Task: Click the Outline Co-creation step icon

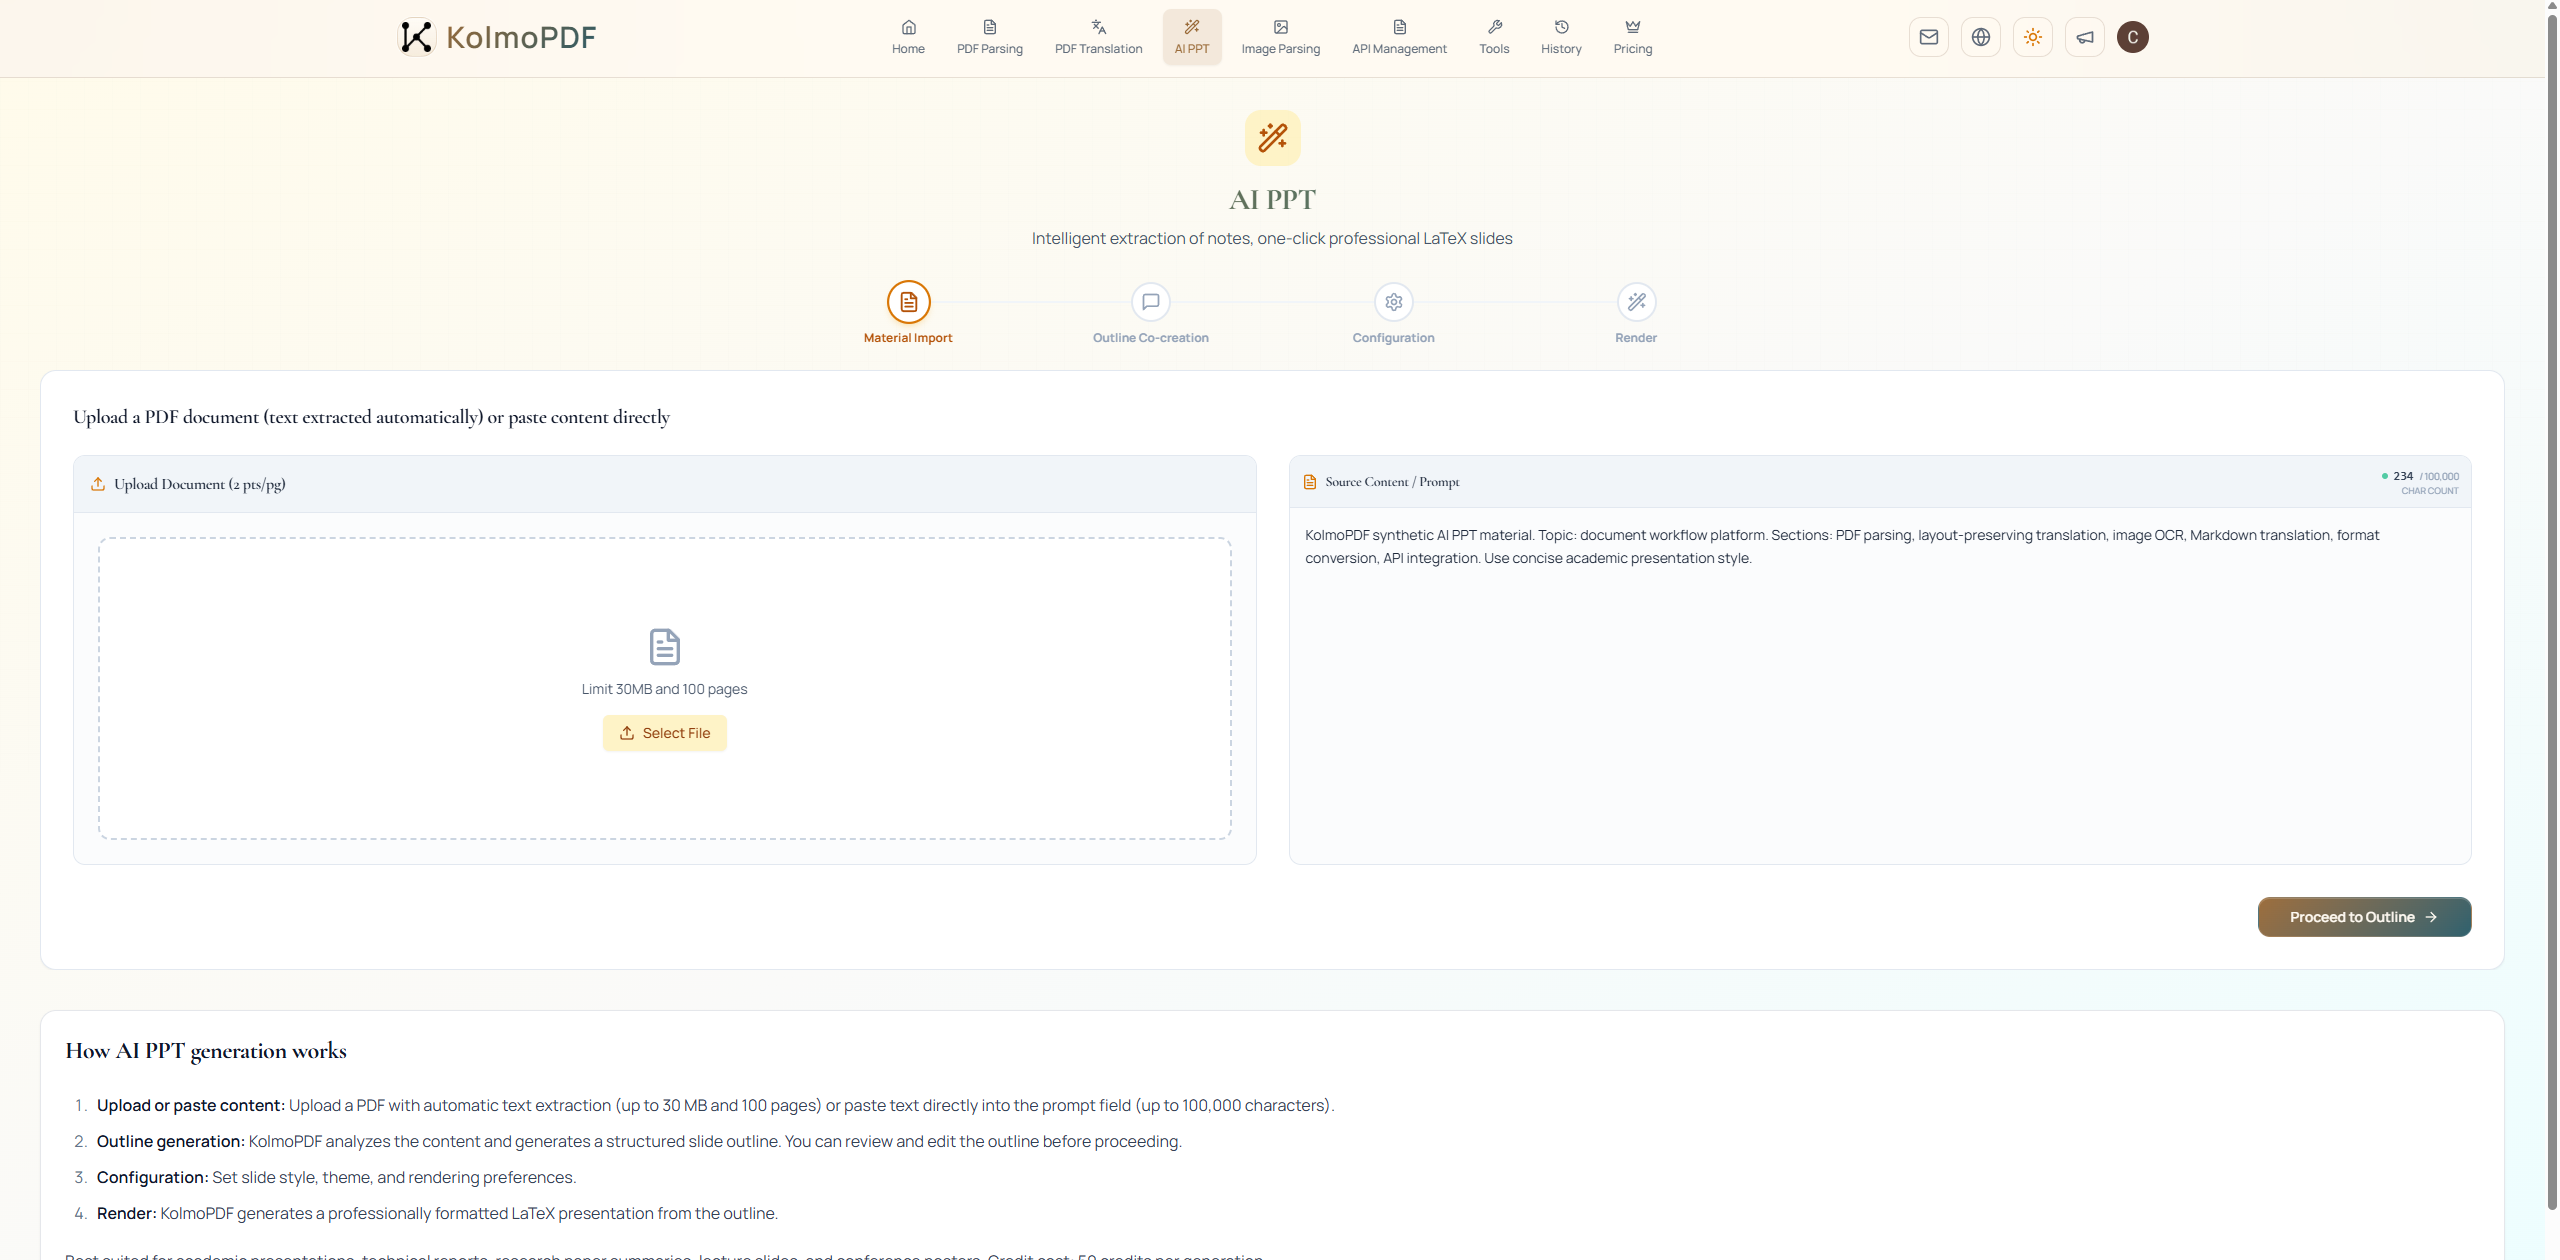Action: pyautogui.click(x=1150, y=302)
